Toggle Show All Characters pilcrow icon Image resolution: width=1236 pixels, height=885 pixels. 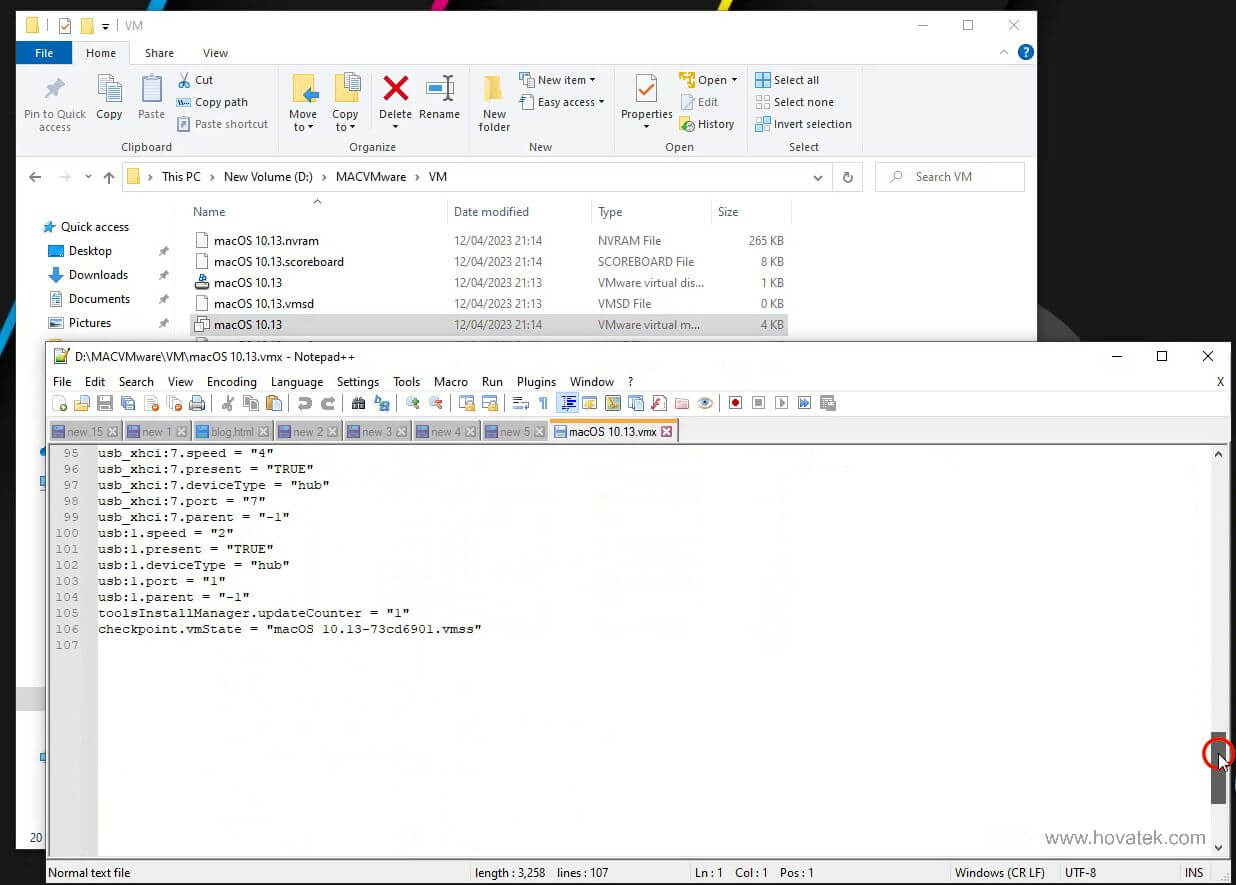(542, 403)
